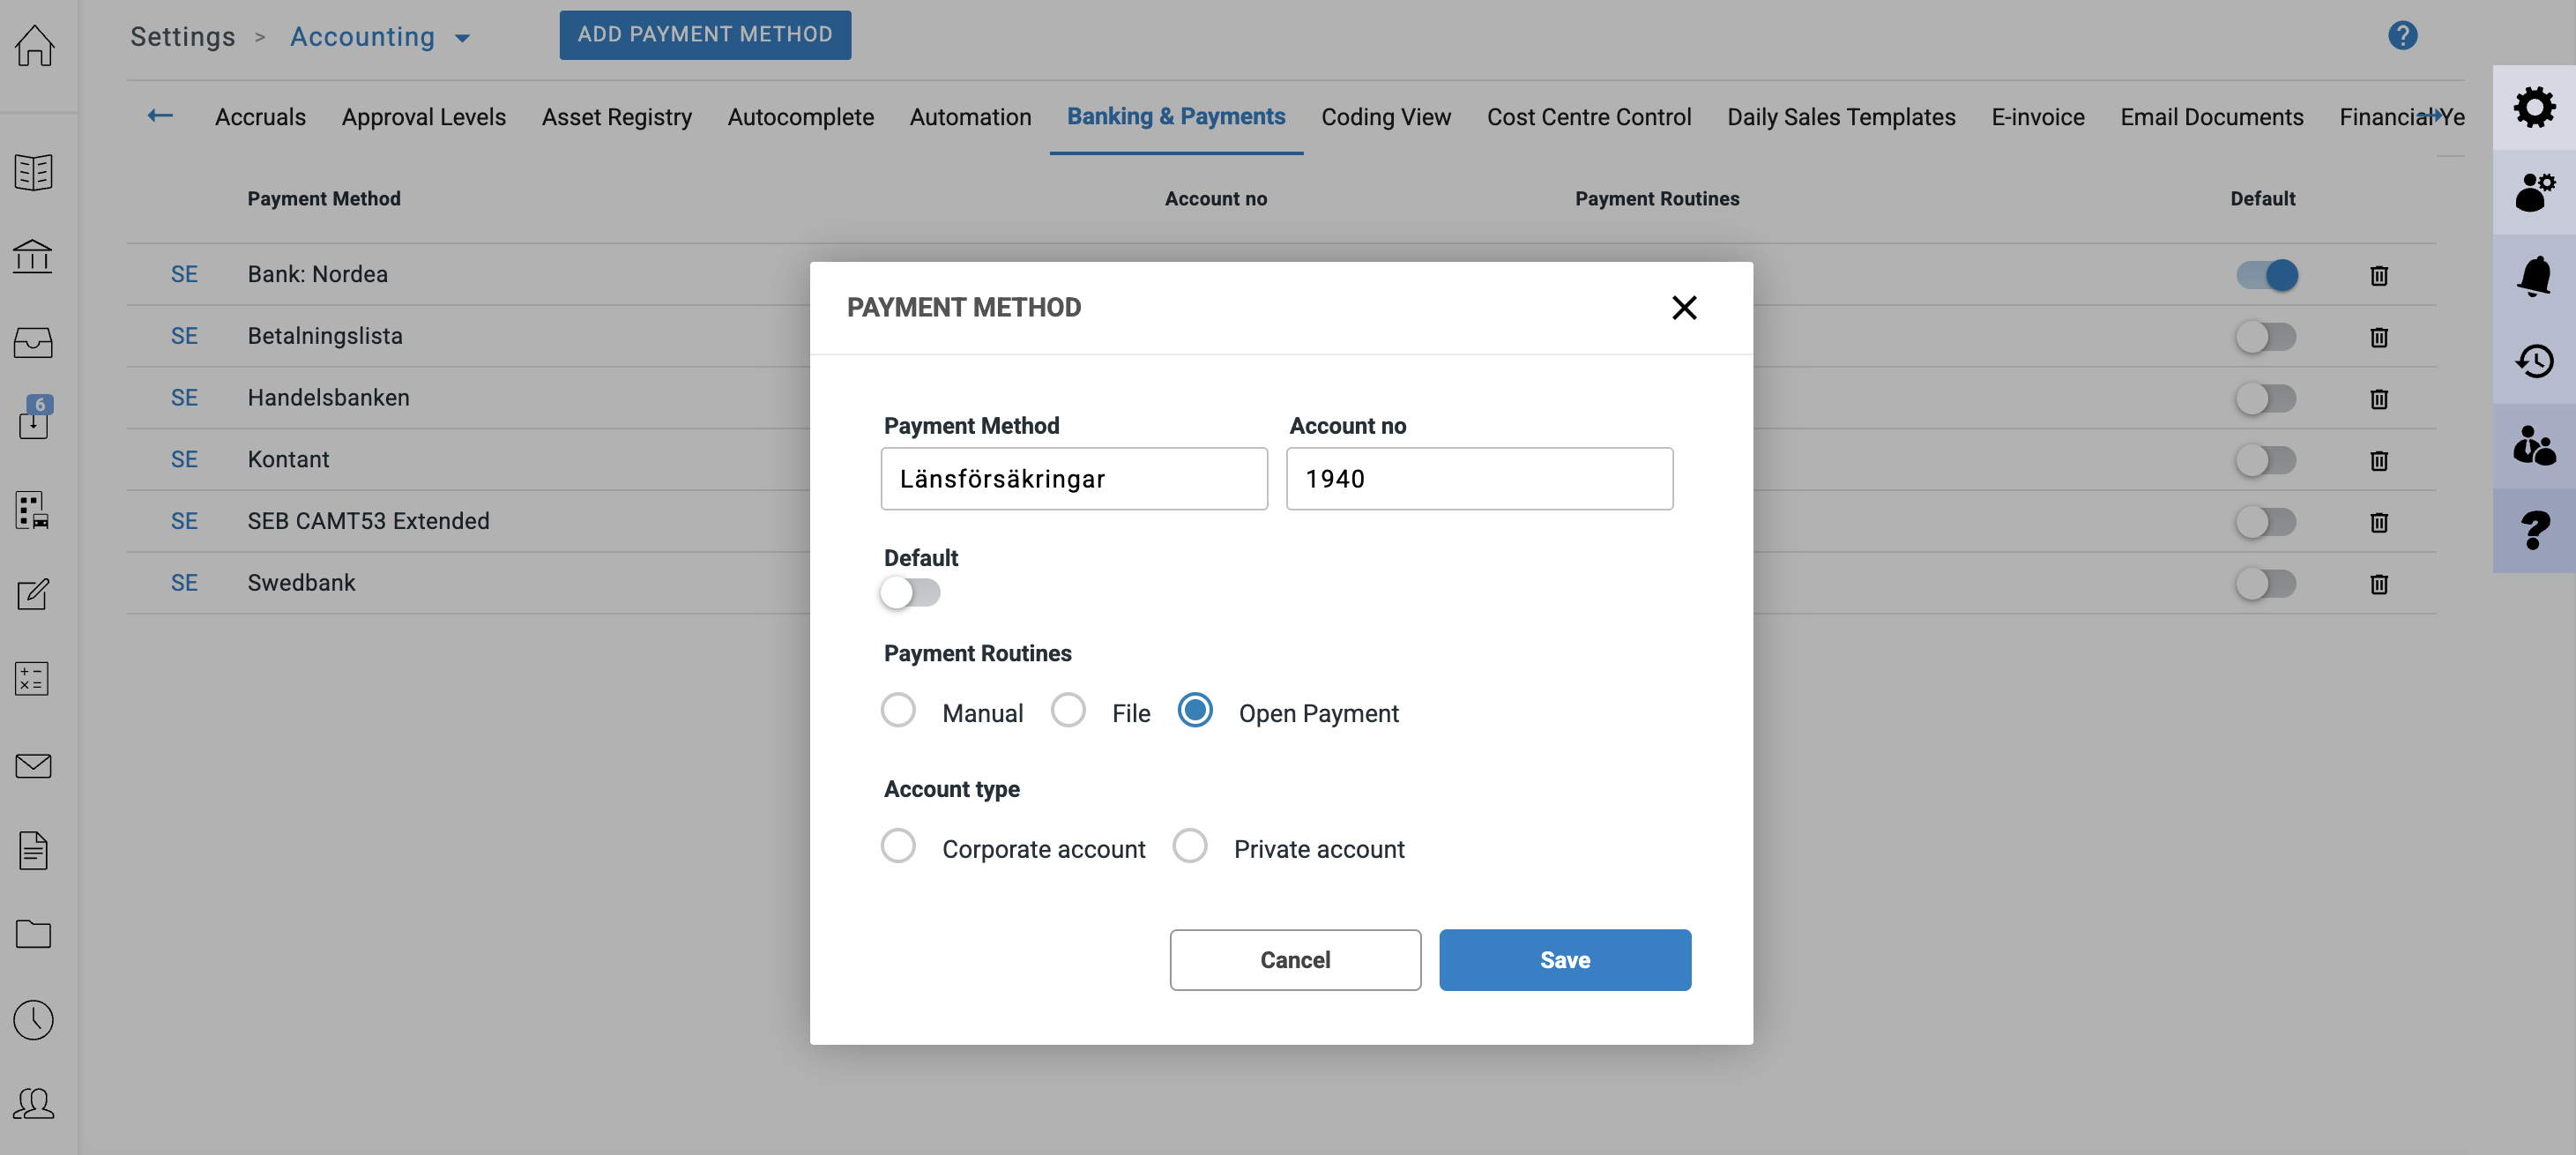
Task: Open the settings gear icon on right panel
Action: (x=2533, y=107)
